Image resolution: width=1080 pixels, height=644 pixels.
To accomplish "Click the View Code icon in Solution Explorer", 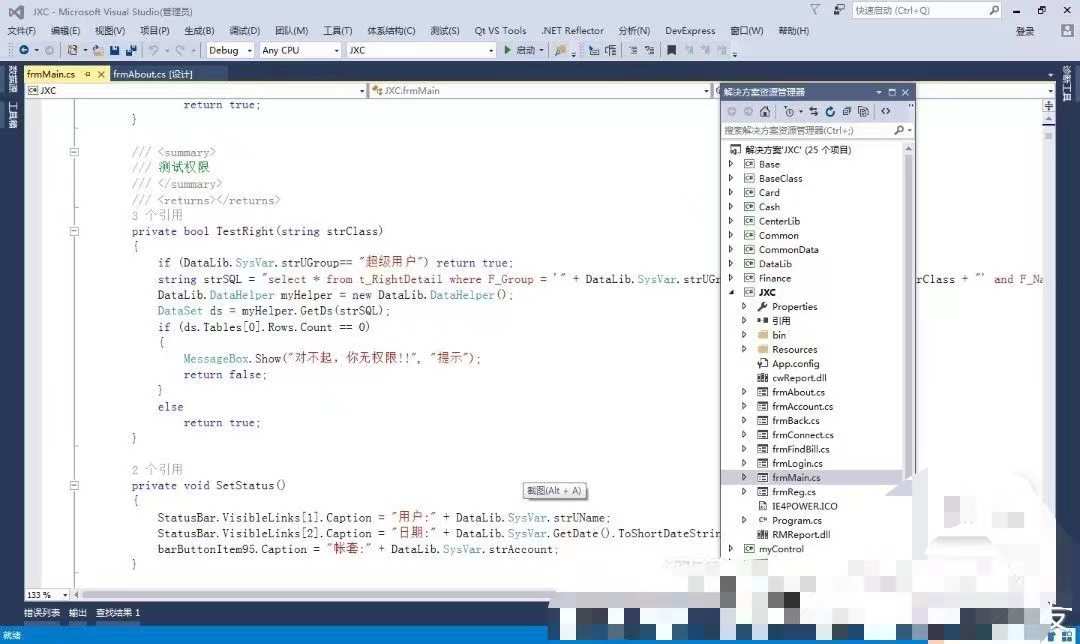I will point(886,112).
